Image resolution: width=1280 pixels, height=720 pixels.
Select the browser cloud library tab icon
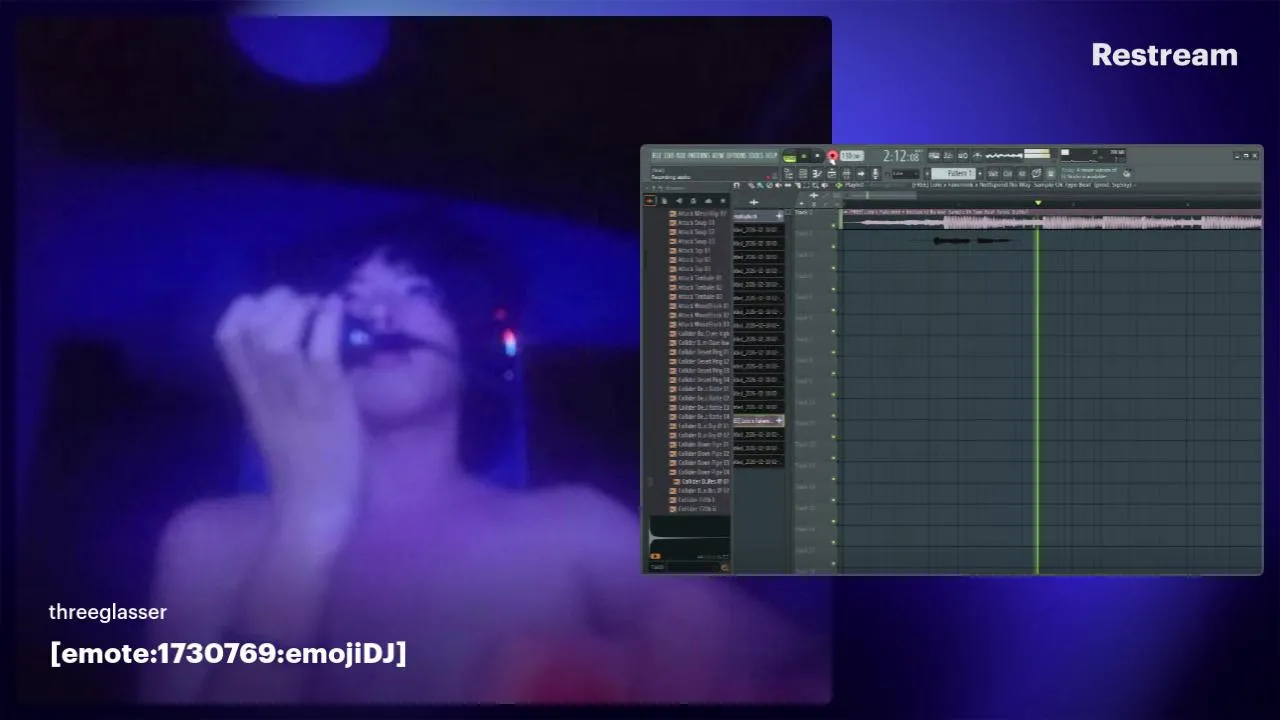click(708, 200)
